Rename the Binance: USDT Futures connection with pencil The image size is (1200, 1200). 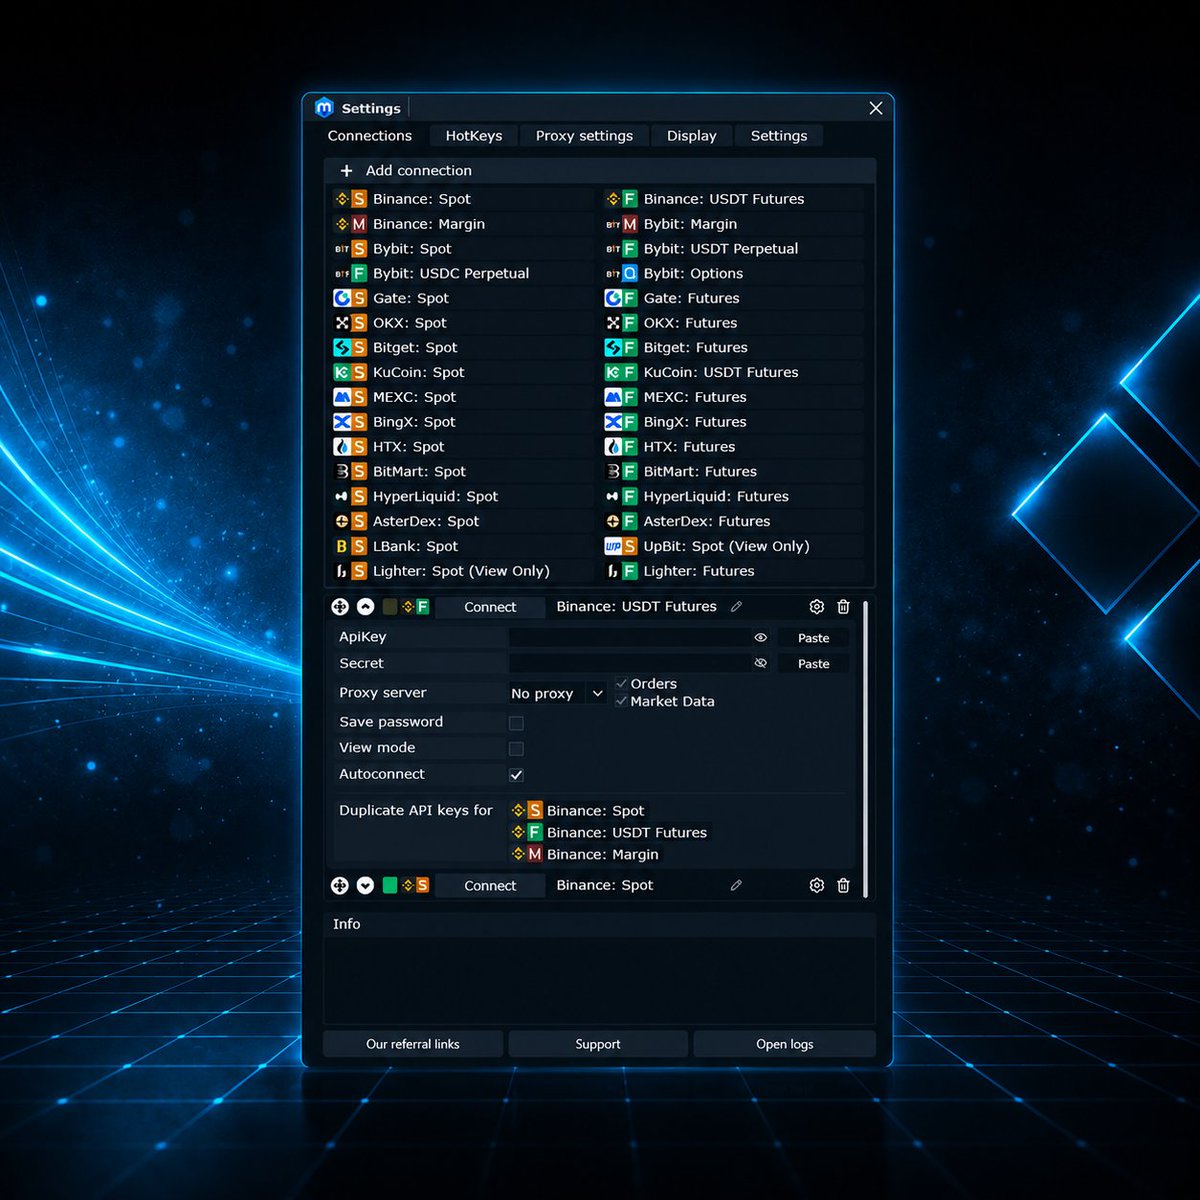[x=737, y=606]
